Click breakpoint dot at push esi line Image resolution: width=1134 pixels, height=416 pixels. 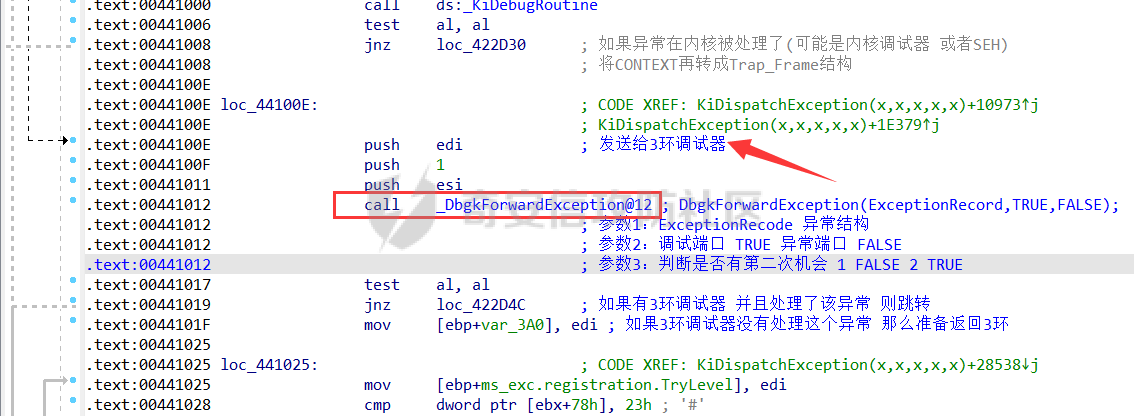73,180
